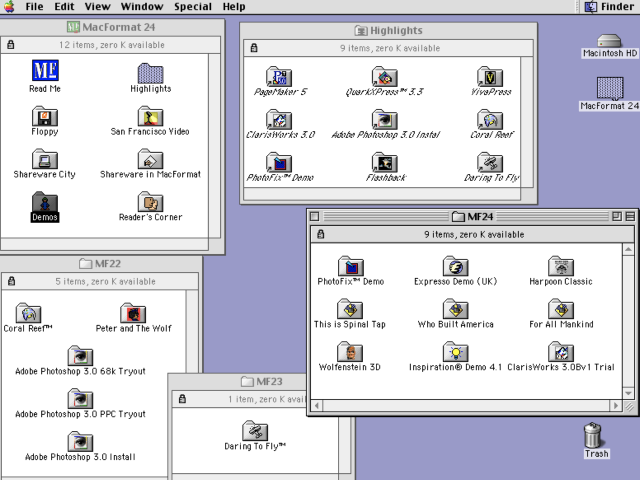Viewport: 640px width, 480px height.
Task: Select ClarisWorks 3.0Bv1 Trial folder
Action: [x=561, y=351]
